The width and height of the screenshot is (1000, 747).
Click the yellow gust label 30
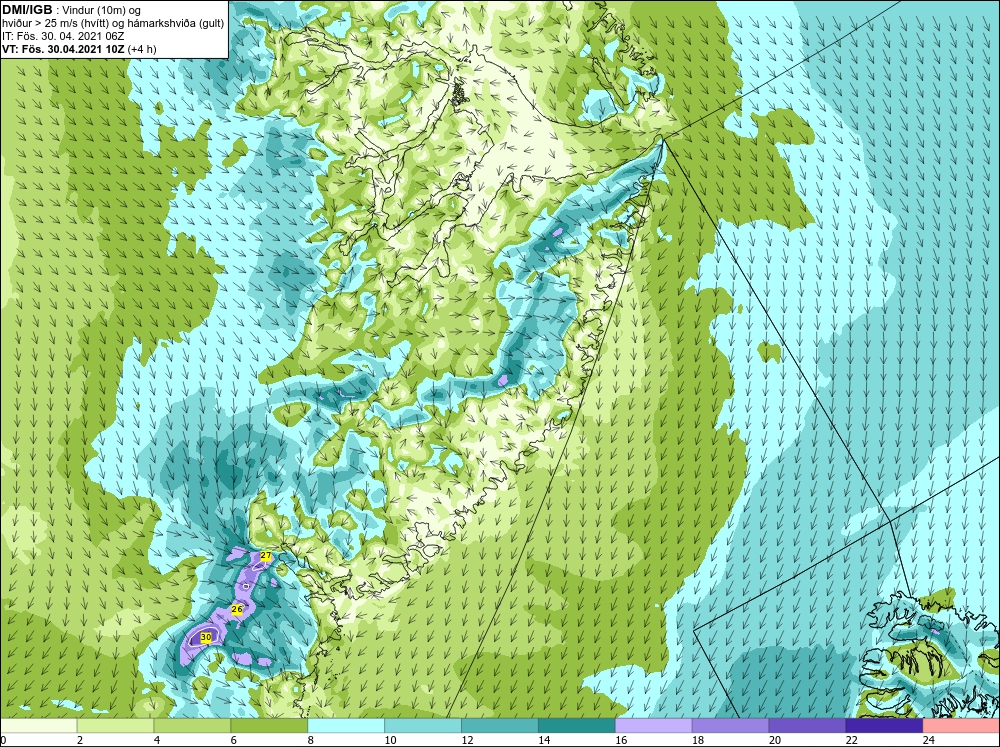coord(206,637)
